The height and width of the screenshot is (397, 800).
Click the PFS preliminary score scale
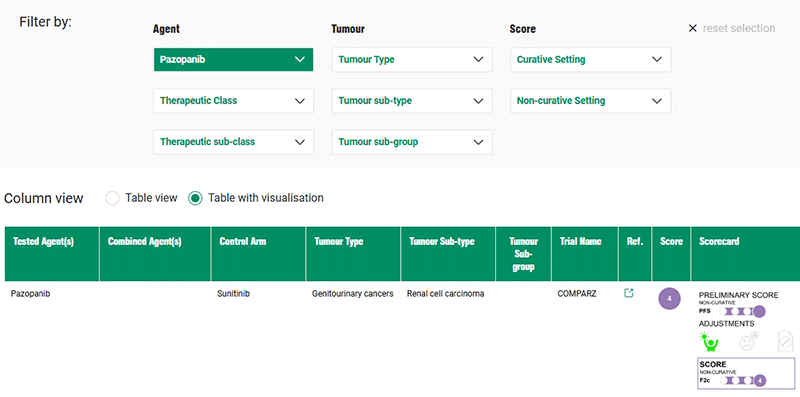(x=742, y=311)
